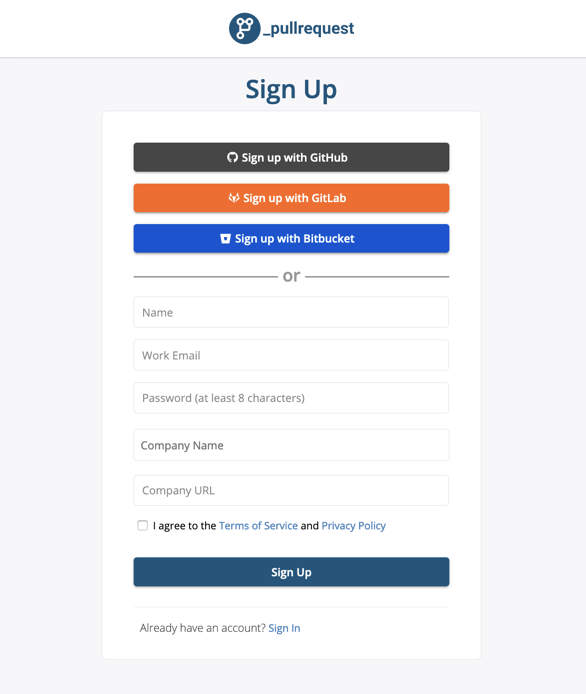
Task: Click the 'I agree to the' label text
Action: coord(185,526)
